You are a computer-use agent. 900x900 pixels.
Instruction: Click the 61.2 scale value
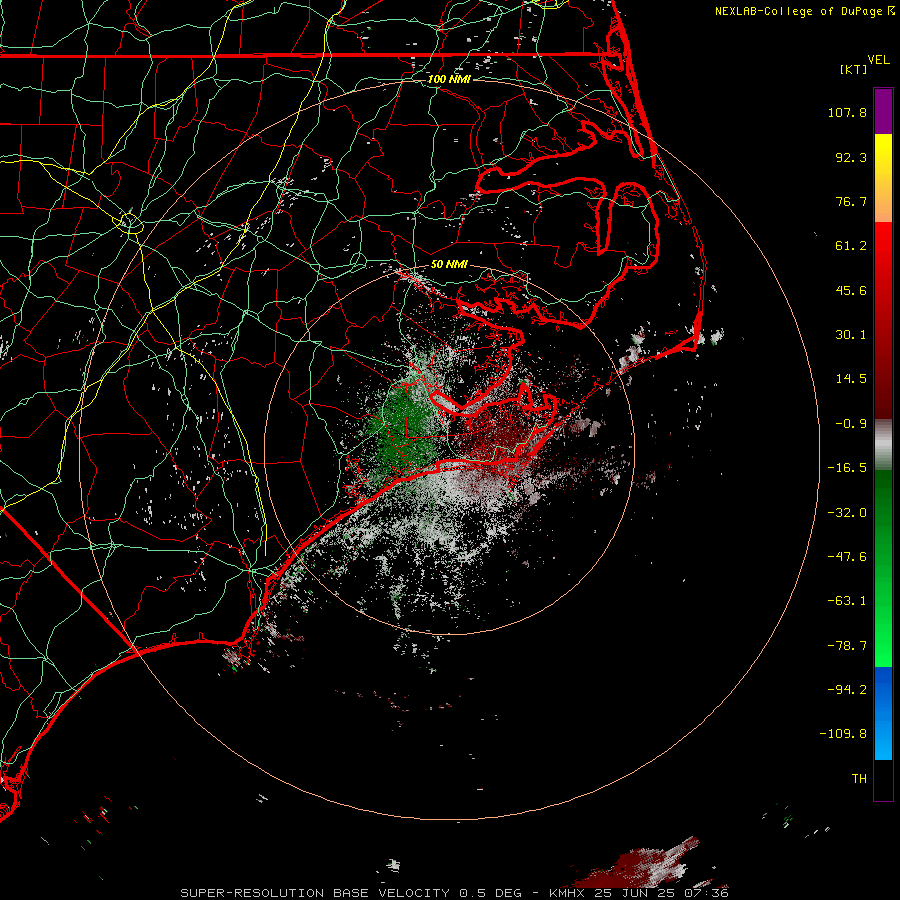pyautogui.click(x=851, y=246)
